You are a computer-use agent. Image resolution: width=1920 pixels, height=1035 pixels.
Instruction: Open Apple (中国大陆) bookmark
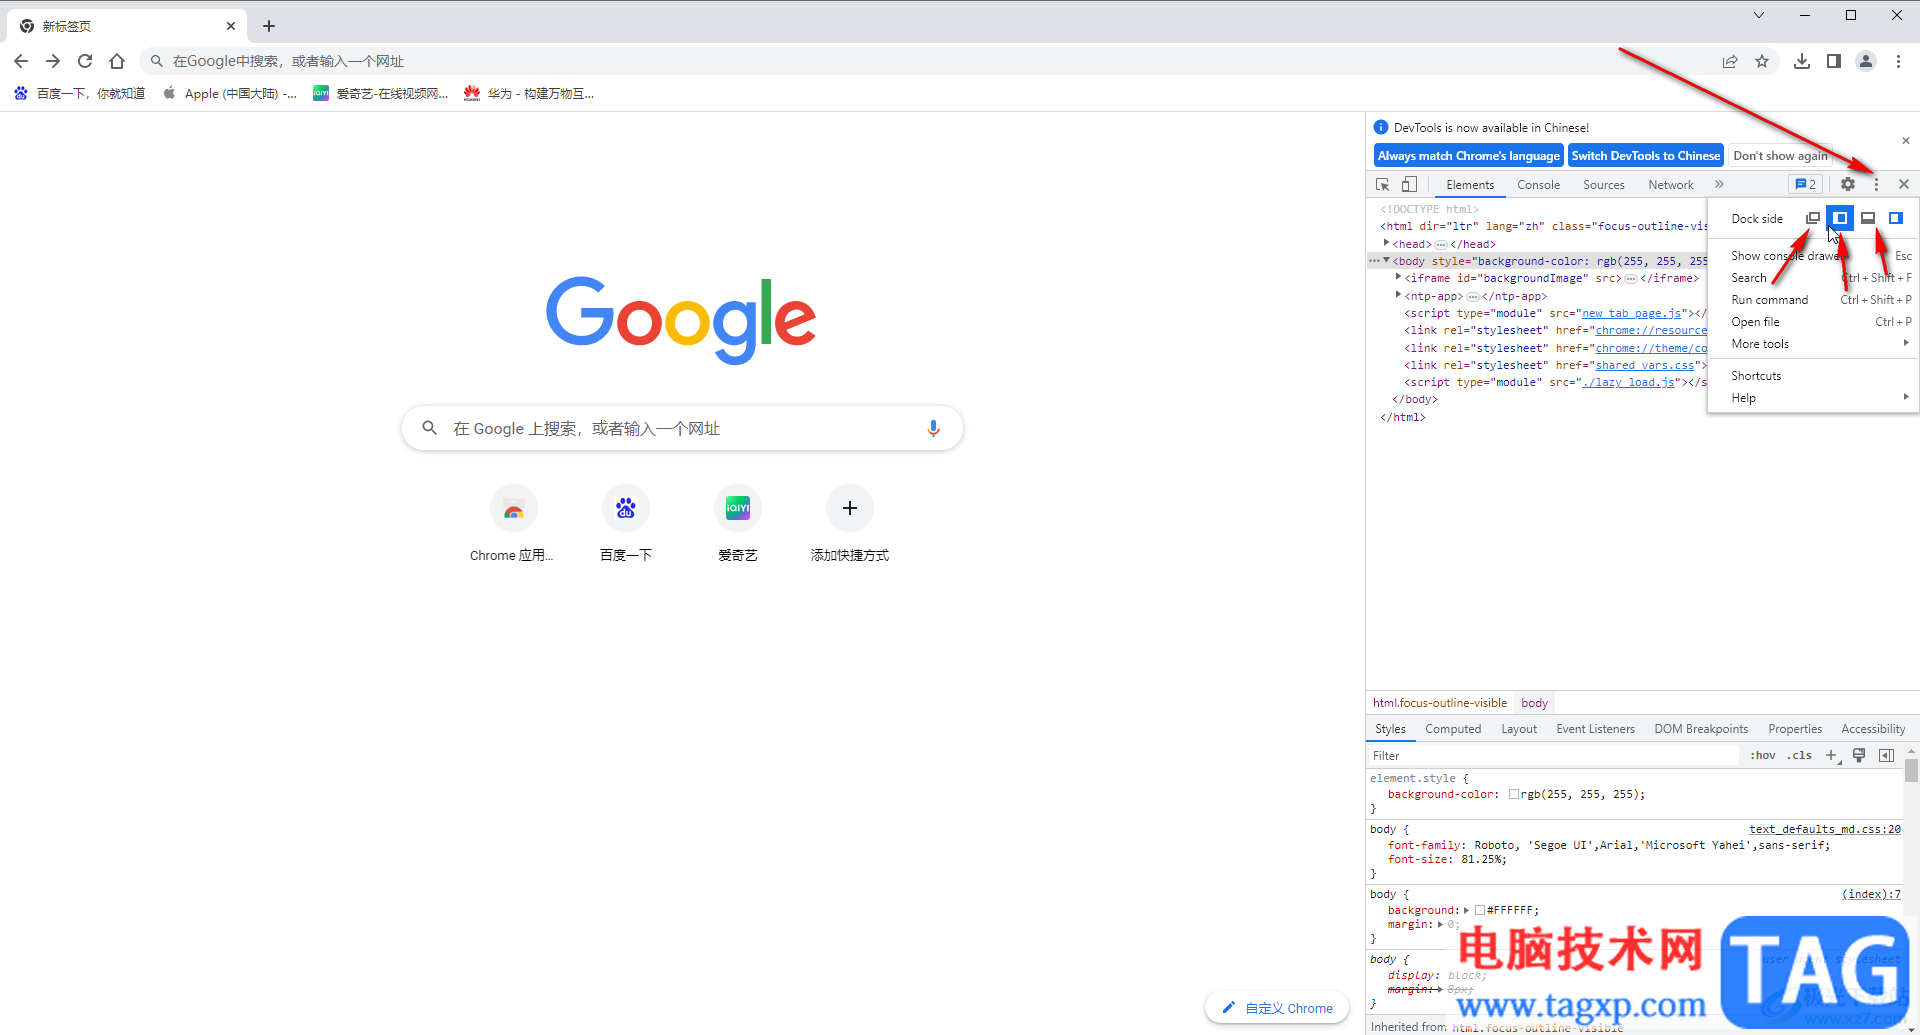pos(230,93)
